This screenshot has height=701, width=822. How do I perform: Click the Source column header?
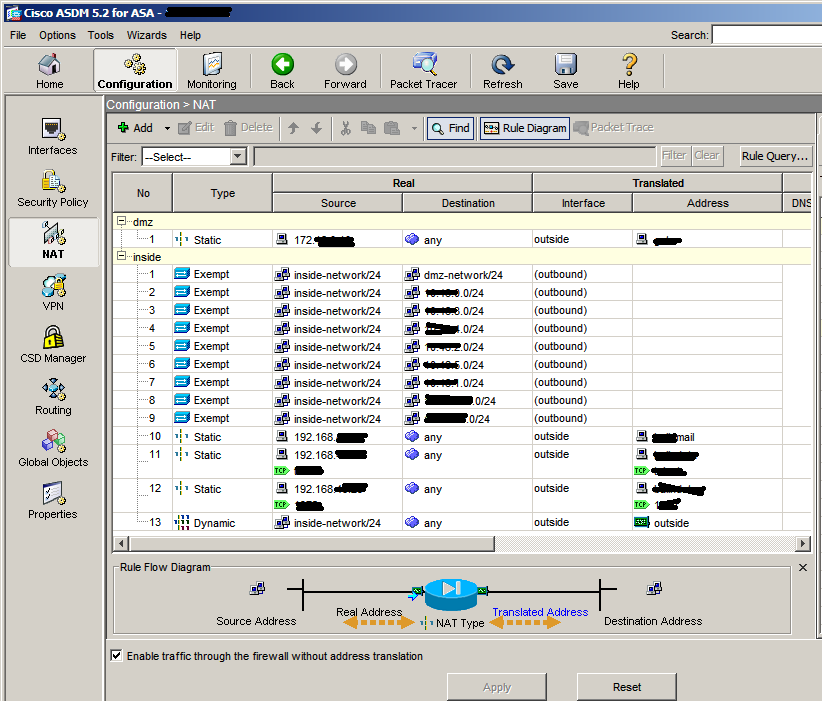coord(338,203)
